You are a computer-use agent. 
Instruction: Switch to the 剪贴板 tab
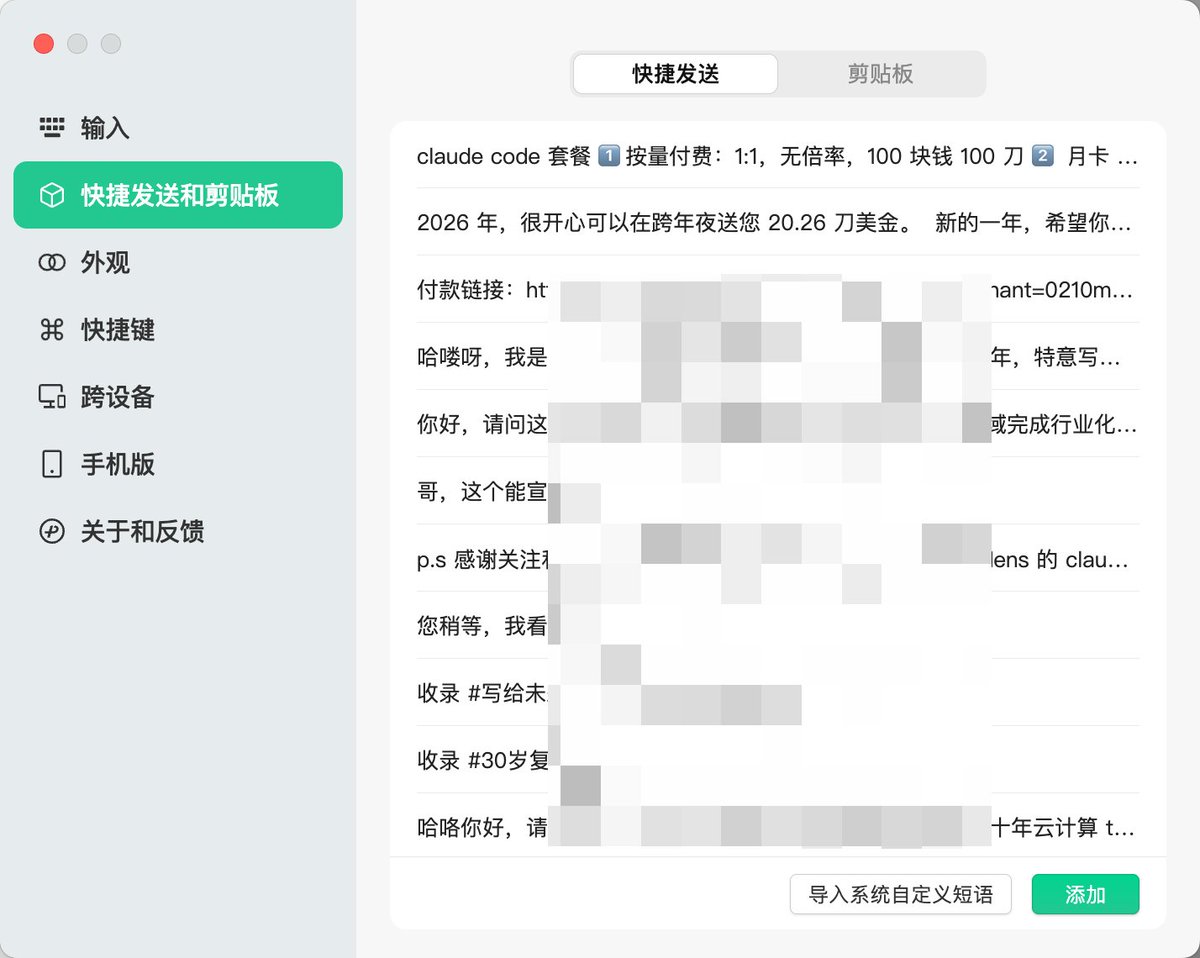pos(881,74)
